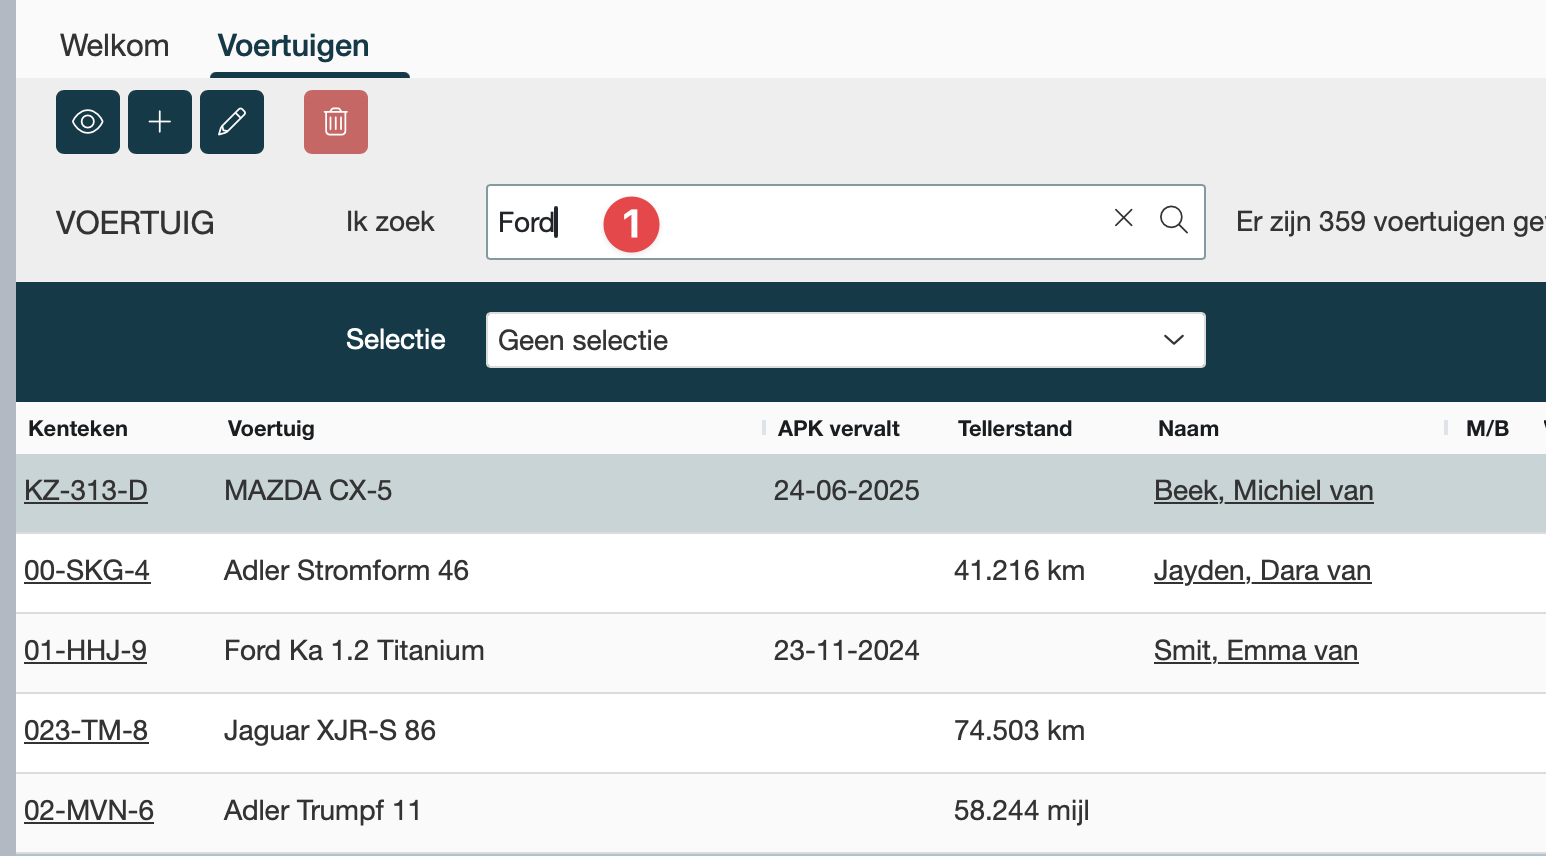Open license plate 023-TM-8 link
1546x856 pixels.
[x=86, y=731]
